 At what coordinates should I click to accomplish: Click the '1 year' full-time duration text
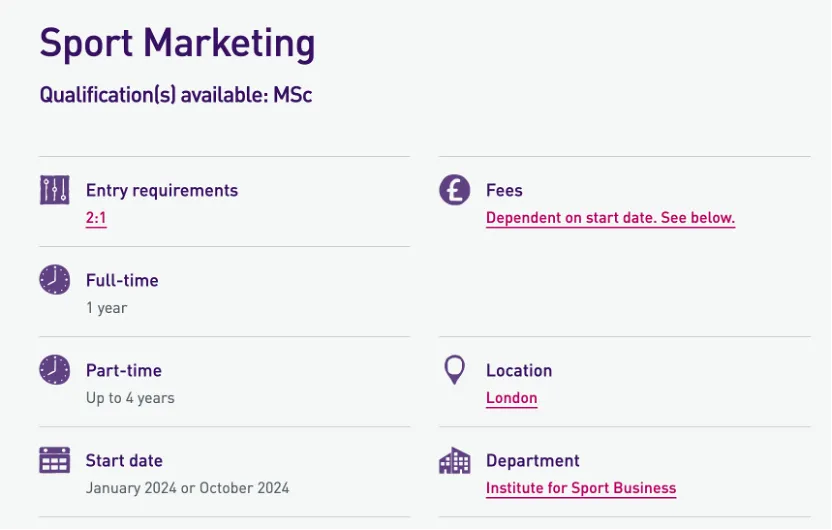coord(106,308)
